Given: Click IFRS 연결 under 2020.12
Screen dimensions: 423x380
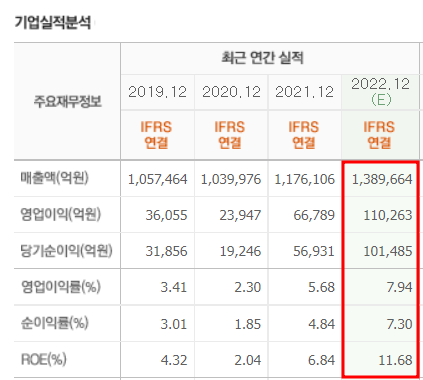Looking at the screenshot, I should (x=230, y=135).
